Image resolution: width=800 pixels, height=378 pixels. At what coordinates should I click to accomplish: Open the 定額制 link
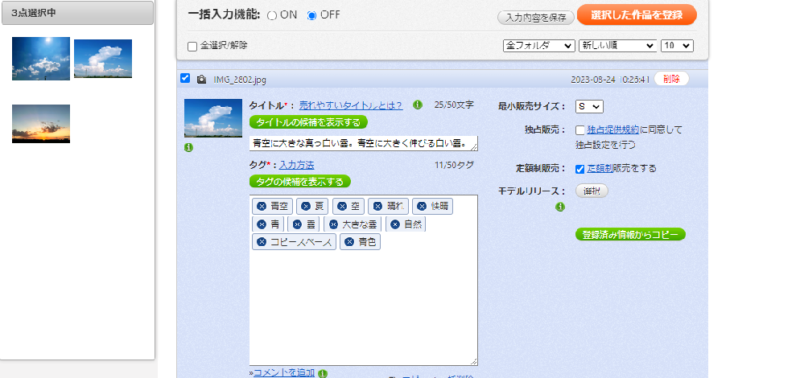click(599, 168)
